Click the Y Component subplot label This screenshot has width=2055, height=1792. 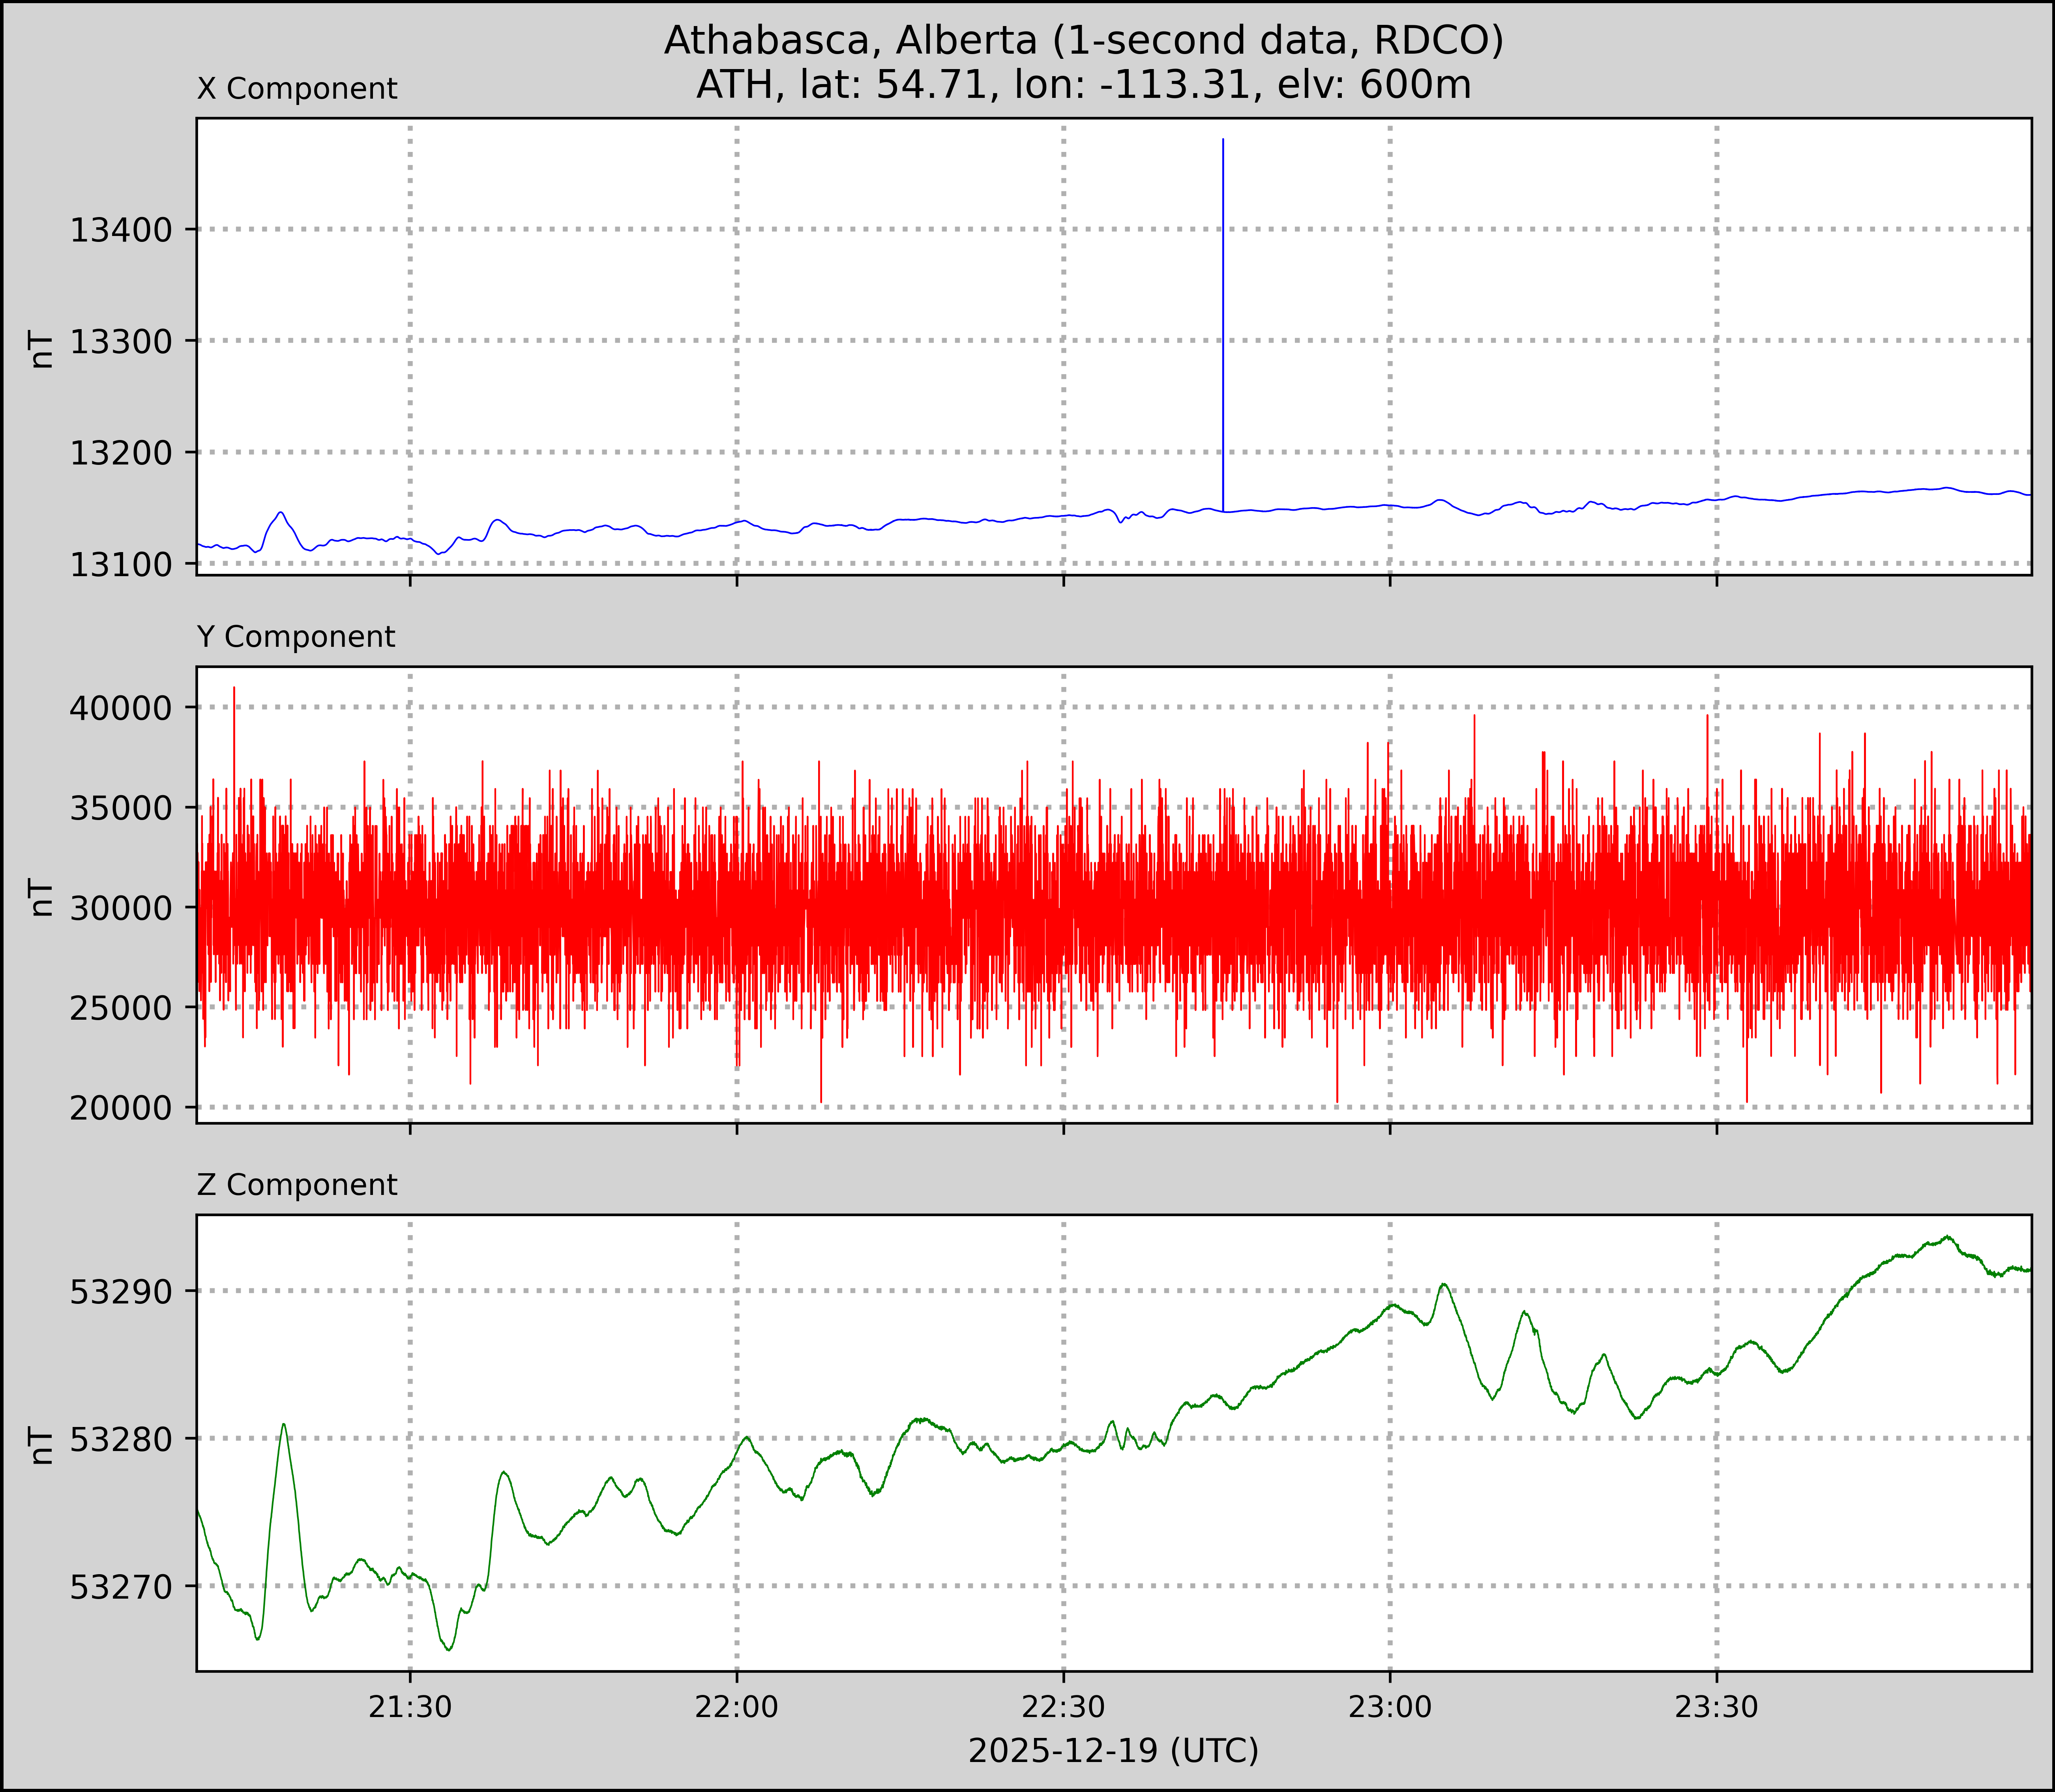click(x=296, y=637)
